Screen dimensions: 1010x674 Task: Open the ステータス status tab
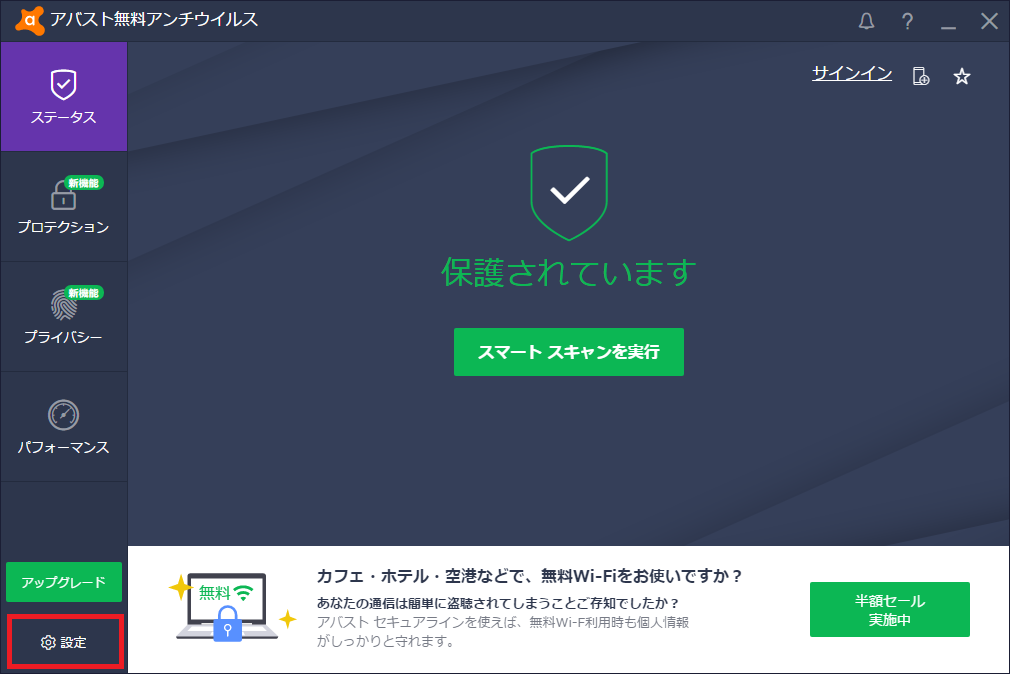[x=64, y=97]
